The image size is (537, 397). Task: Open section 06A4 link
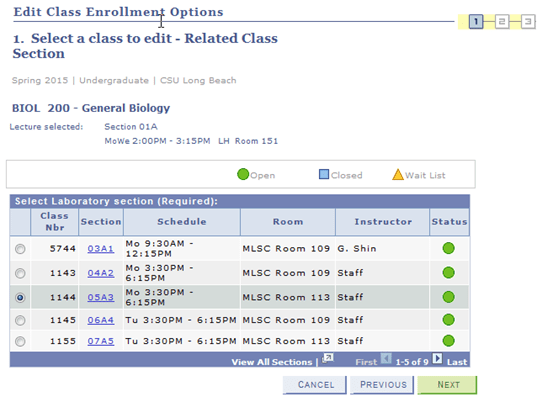[x=100, y=320]
